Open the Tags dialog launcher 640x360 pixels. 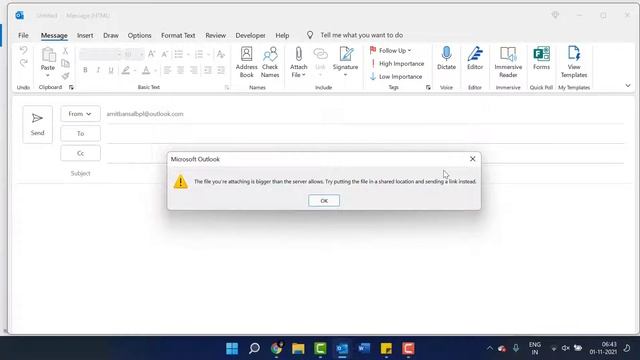pyautogui.click(x=428, y=87)
